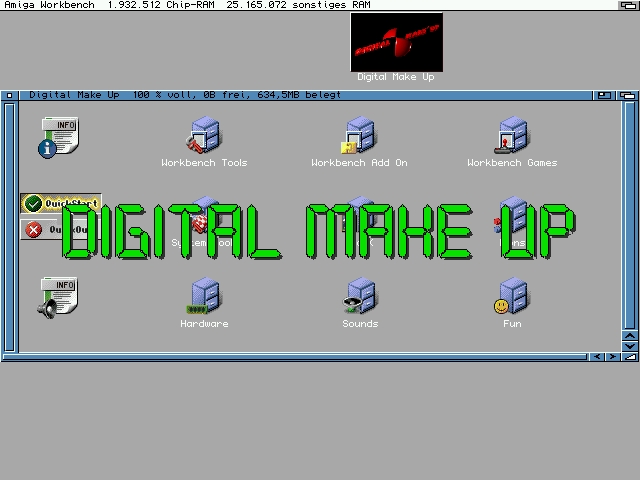The image size is (640, 480).
Task: Click the 'Digital Make Up' label under disk icon
Action: (396, 77)
